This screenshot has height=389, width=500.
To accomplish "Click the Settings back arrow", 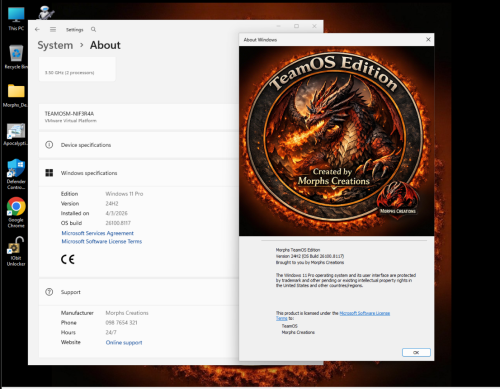I will [x=37, y=29].
